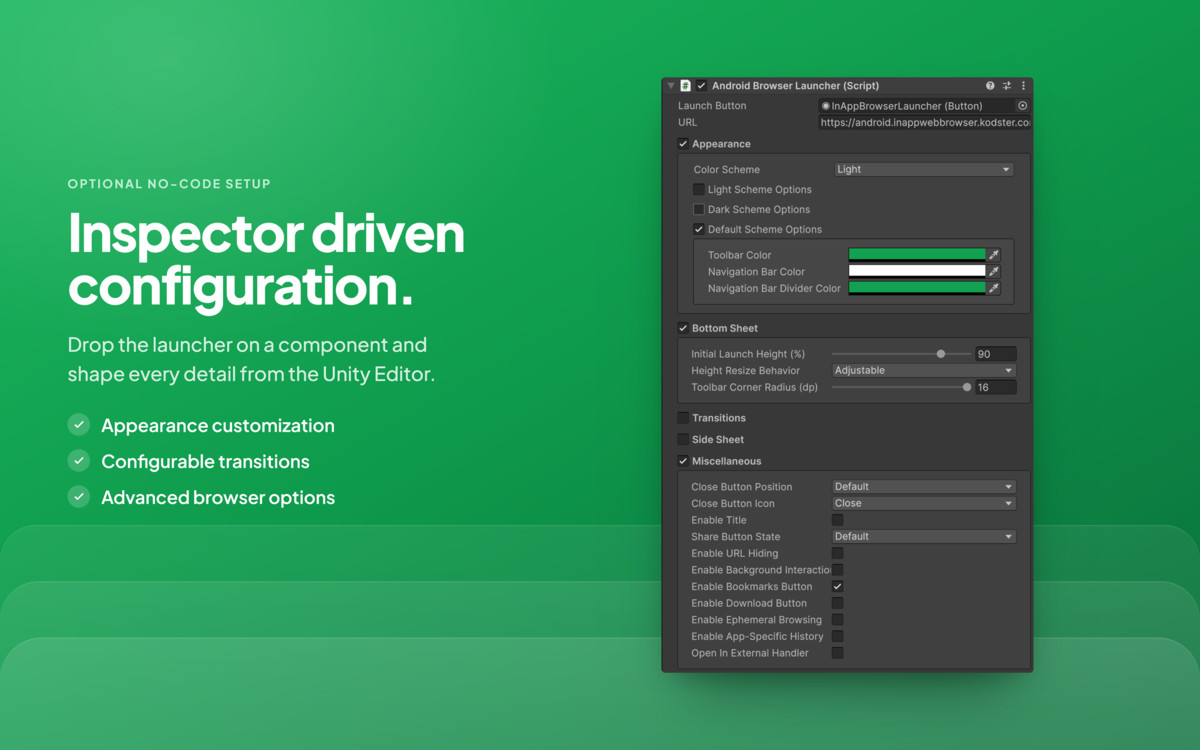Pick Toolbar Color with the eyedropper

pyautogui.click(x=994, y=255)
